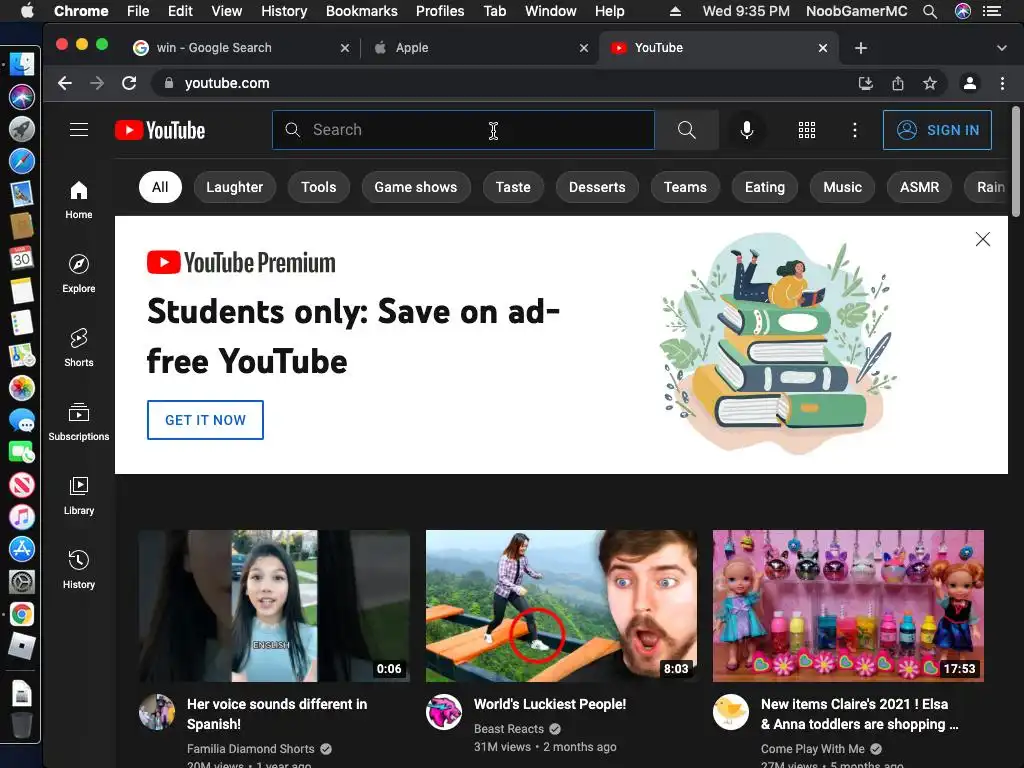Click the YouTube logo
This screenshot has width=1024, height=768.
pos(160,130)
